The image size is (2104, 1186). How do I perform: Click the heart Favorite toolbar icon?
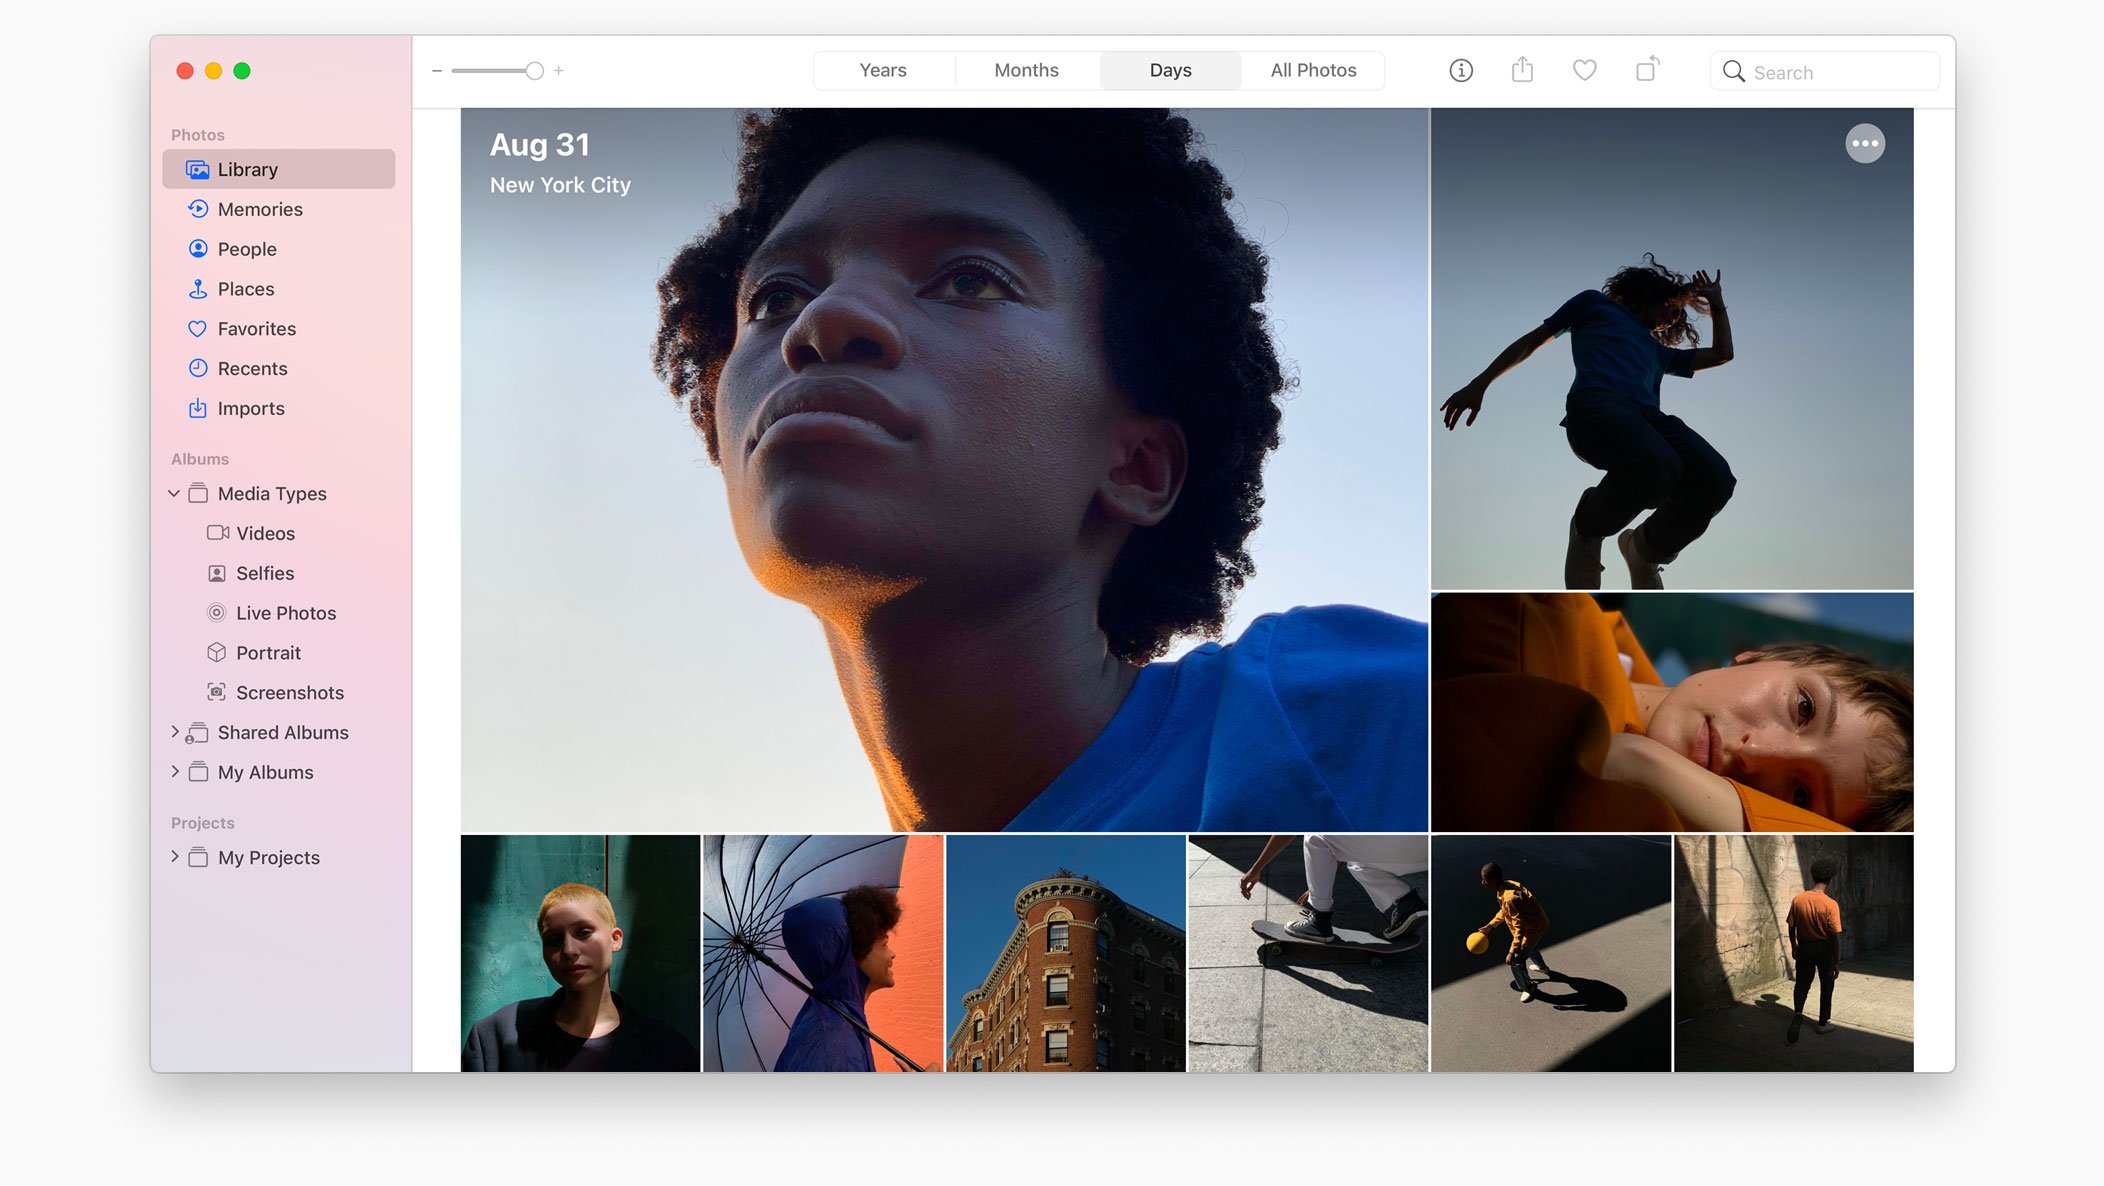point(1584,71)
